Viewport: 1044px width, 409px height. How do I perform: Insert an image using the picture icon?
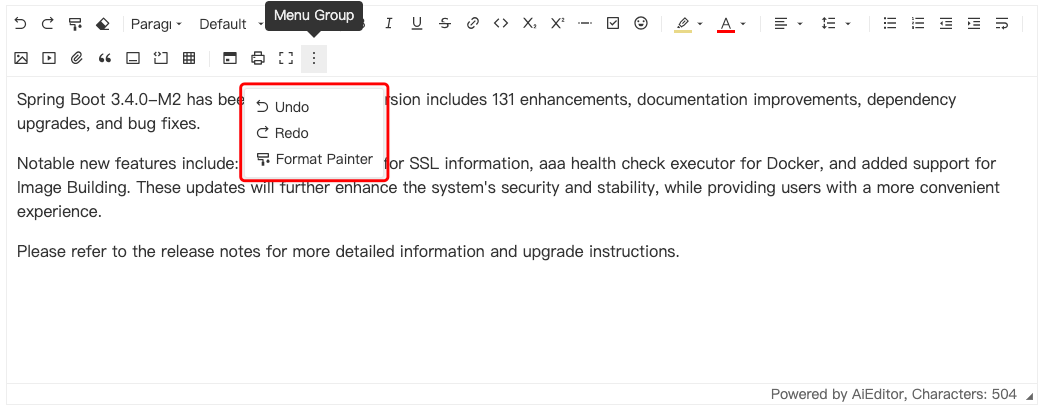tap(21, 59)
